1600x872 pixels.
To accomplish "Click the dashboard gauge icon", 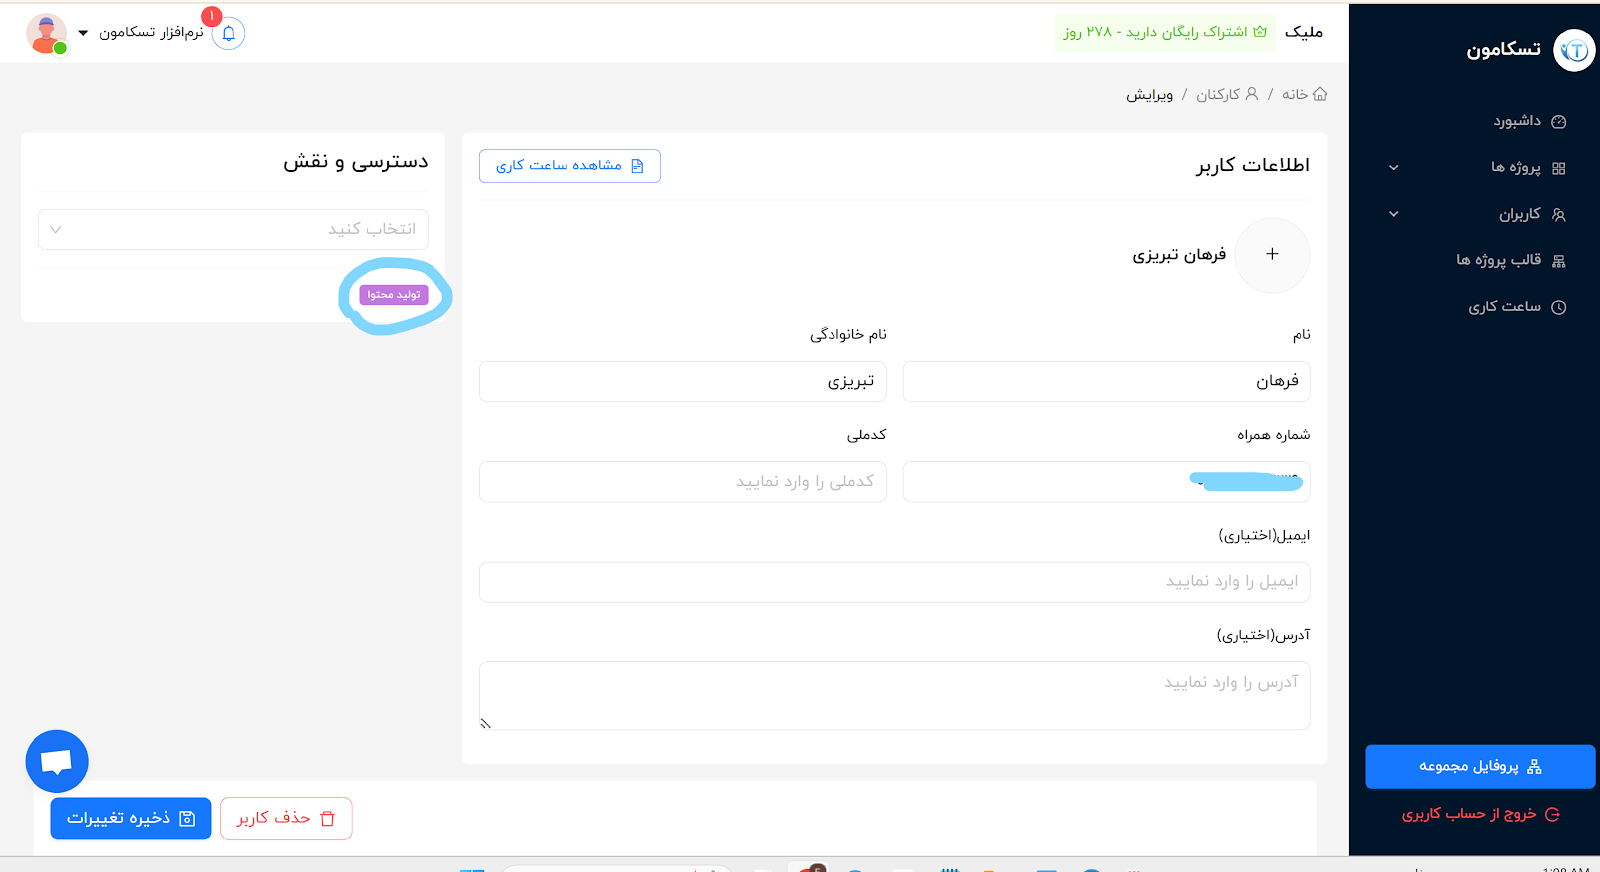I will pos(1558,122).
